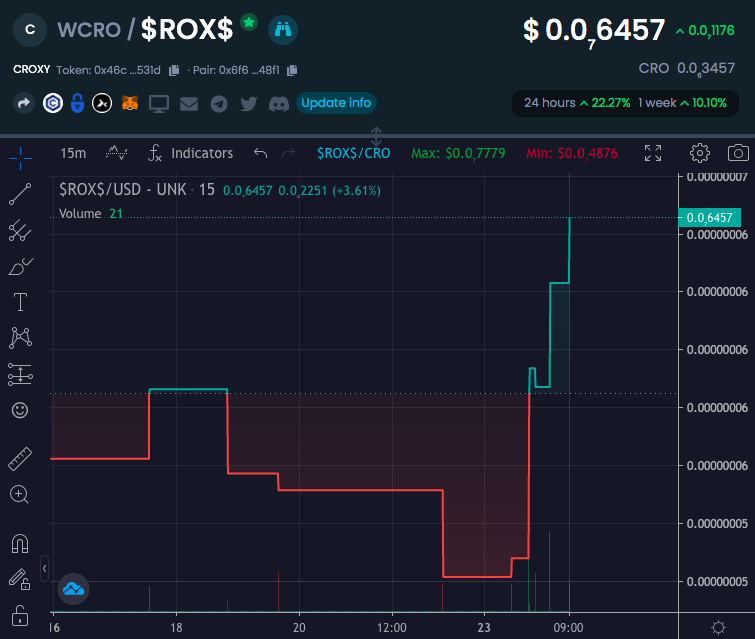Click the $ROX$/USD - UNK chart legend
Image resolution: width=755 pixels, height=639 pixels.
pos(137,190)
